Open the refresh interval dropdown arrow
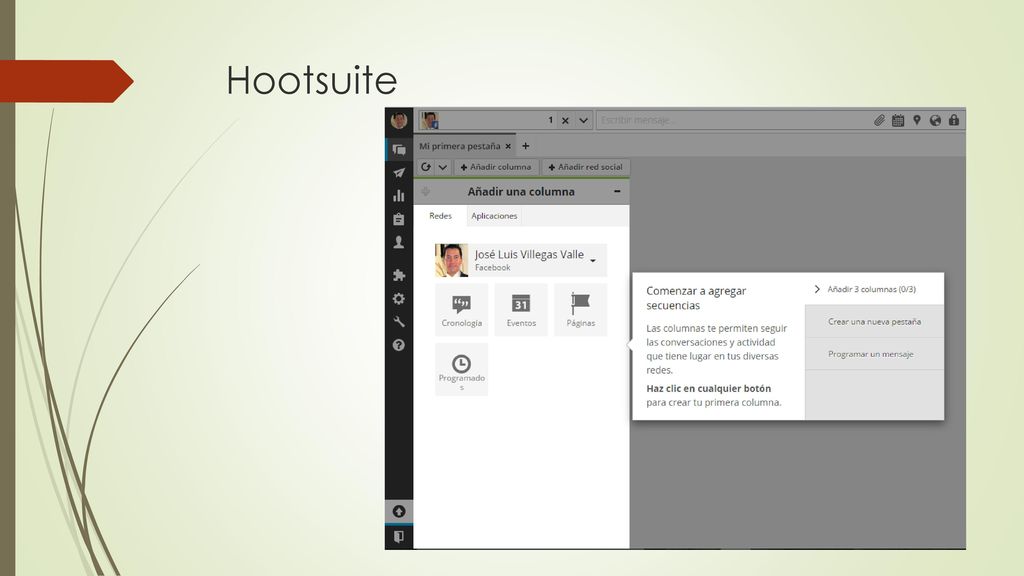1024x576 pixels. pyautogui.click(x=443, y=167)
